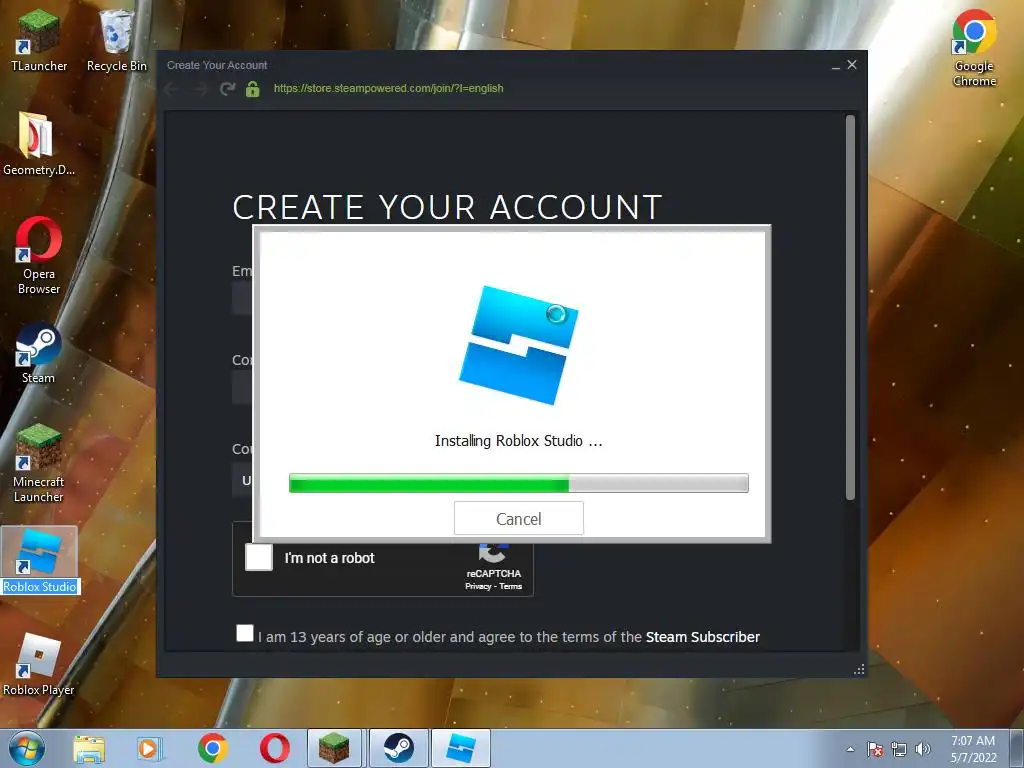
Task: Launch Opera Browser from the desktop
Action: tap(39, 255)
